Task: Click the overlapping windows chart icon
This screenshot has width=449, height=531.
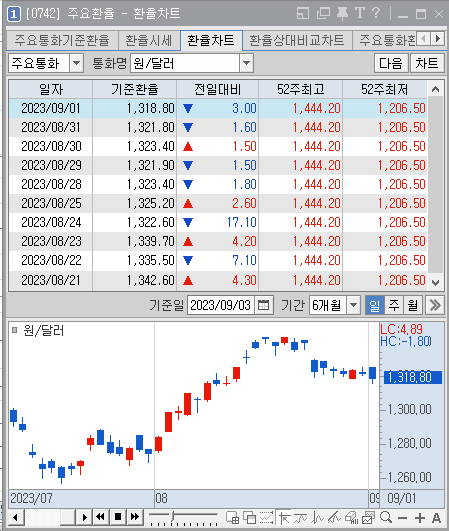Action: [x=250, y=518]
